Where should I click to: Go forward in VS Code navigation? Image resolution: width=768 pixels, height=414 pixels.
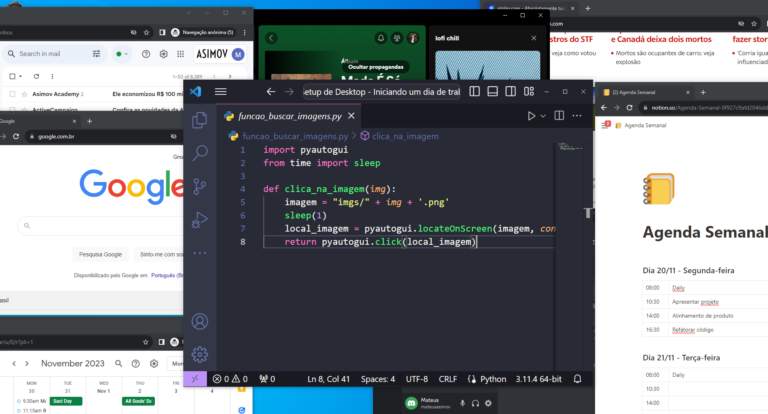289,92
